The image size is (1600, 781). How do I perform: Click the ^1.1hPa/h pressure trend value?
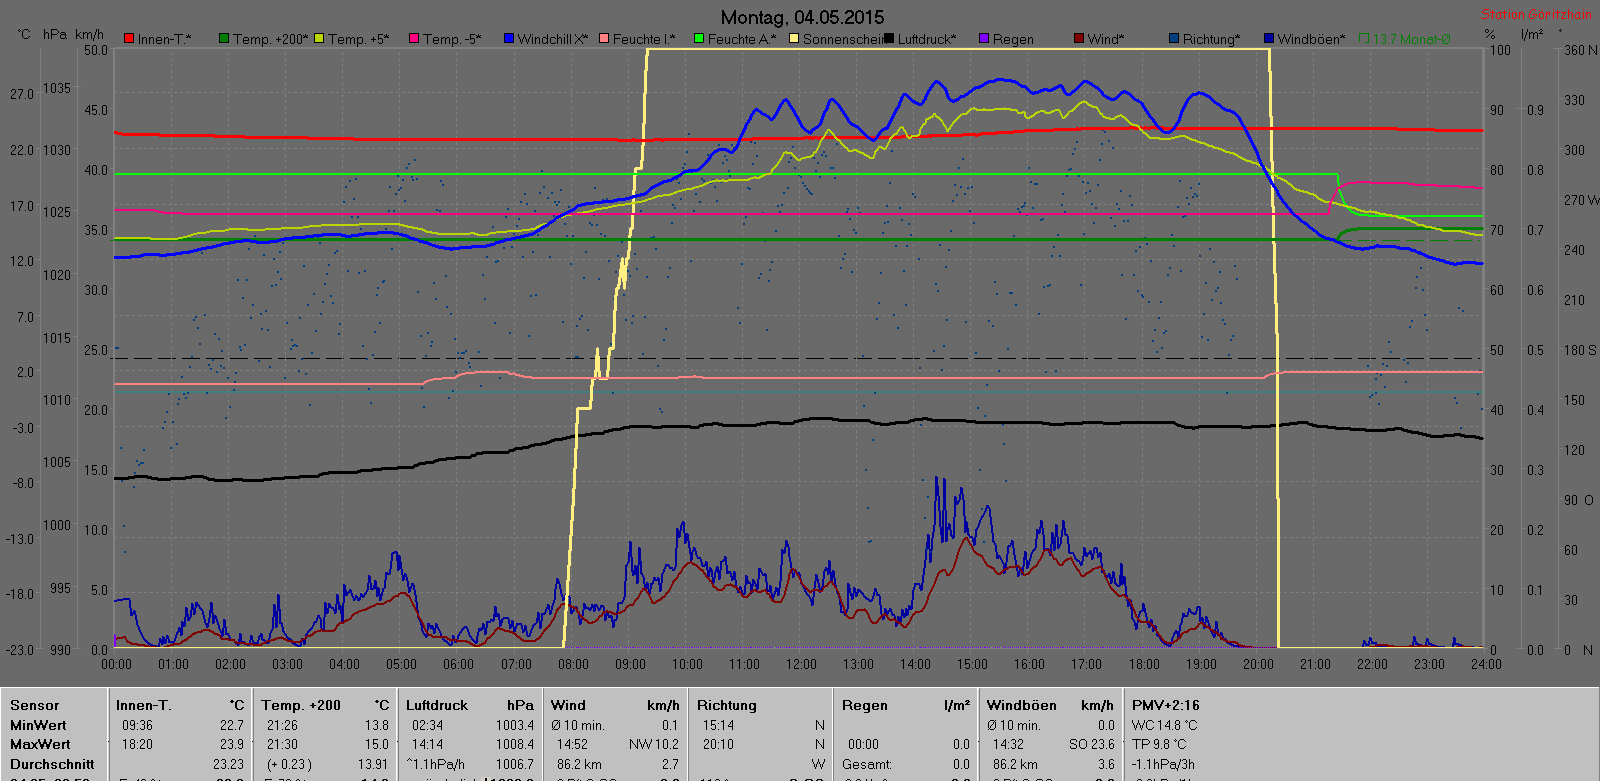tap(435, 764)
